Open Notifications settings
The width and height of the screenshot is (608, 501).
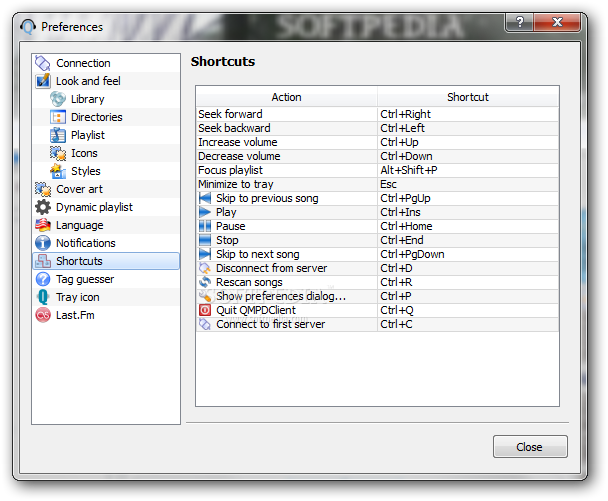106,243
